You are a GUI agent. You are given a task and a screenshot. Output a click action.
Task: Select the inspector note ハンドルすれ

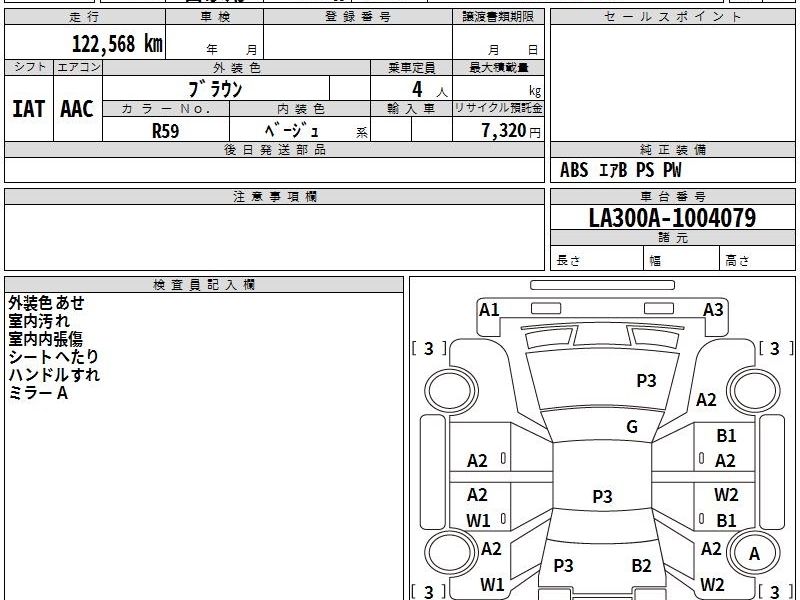54,375
